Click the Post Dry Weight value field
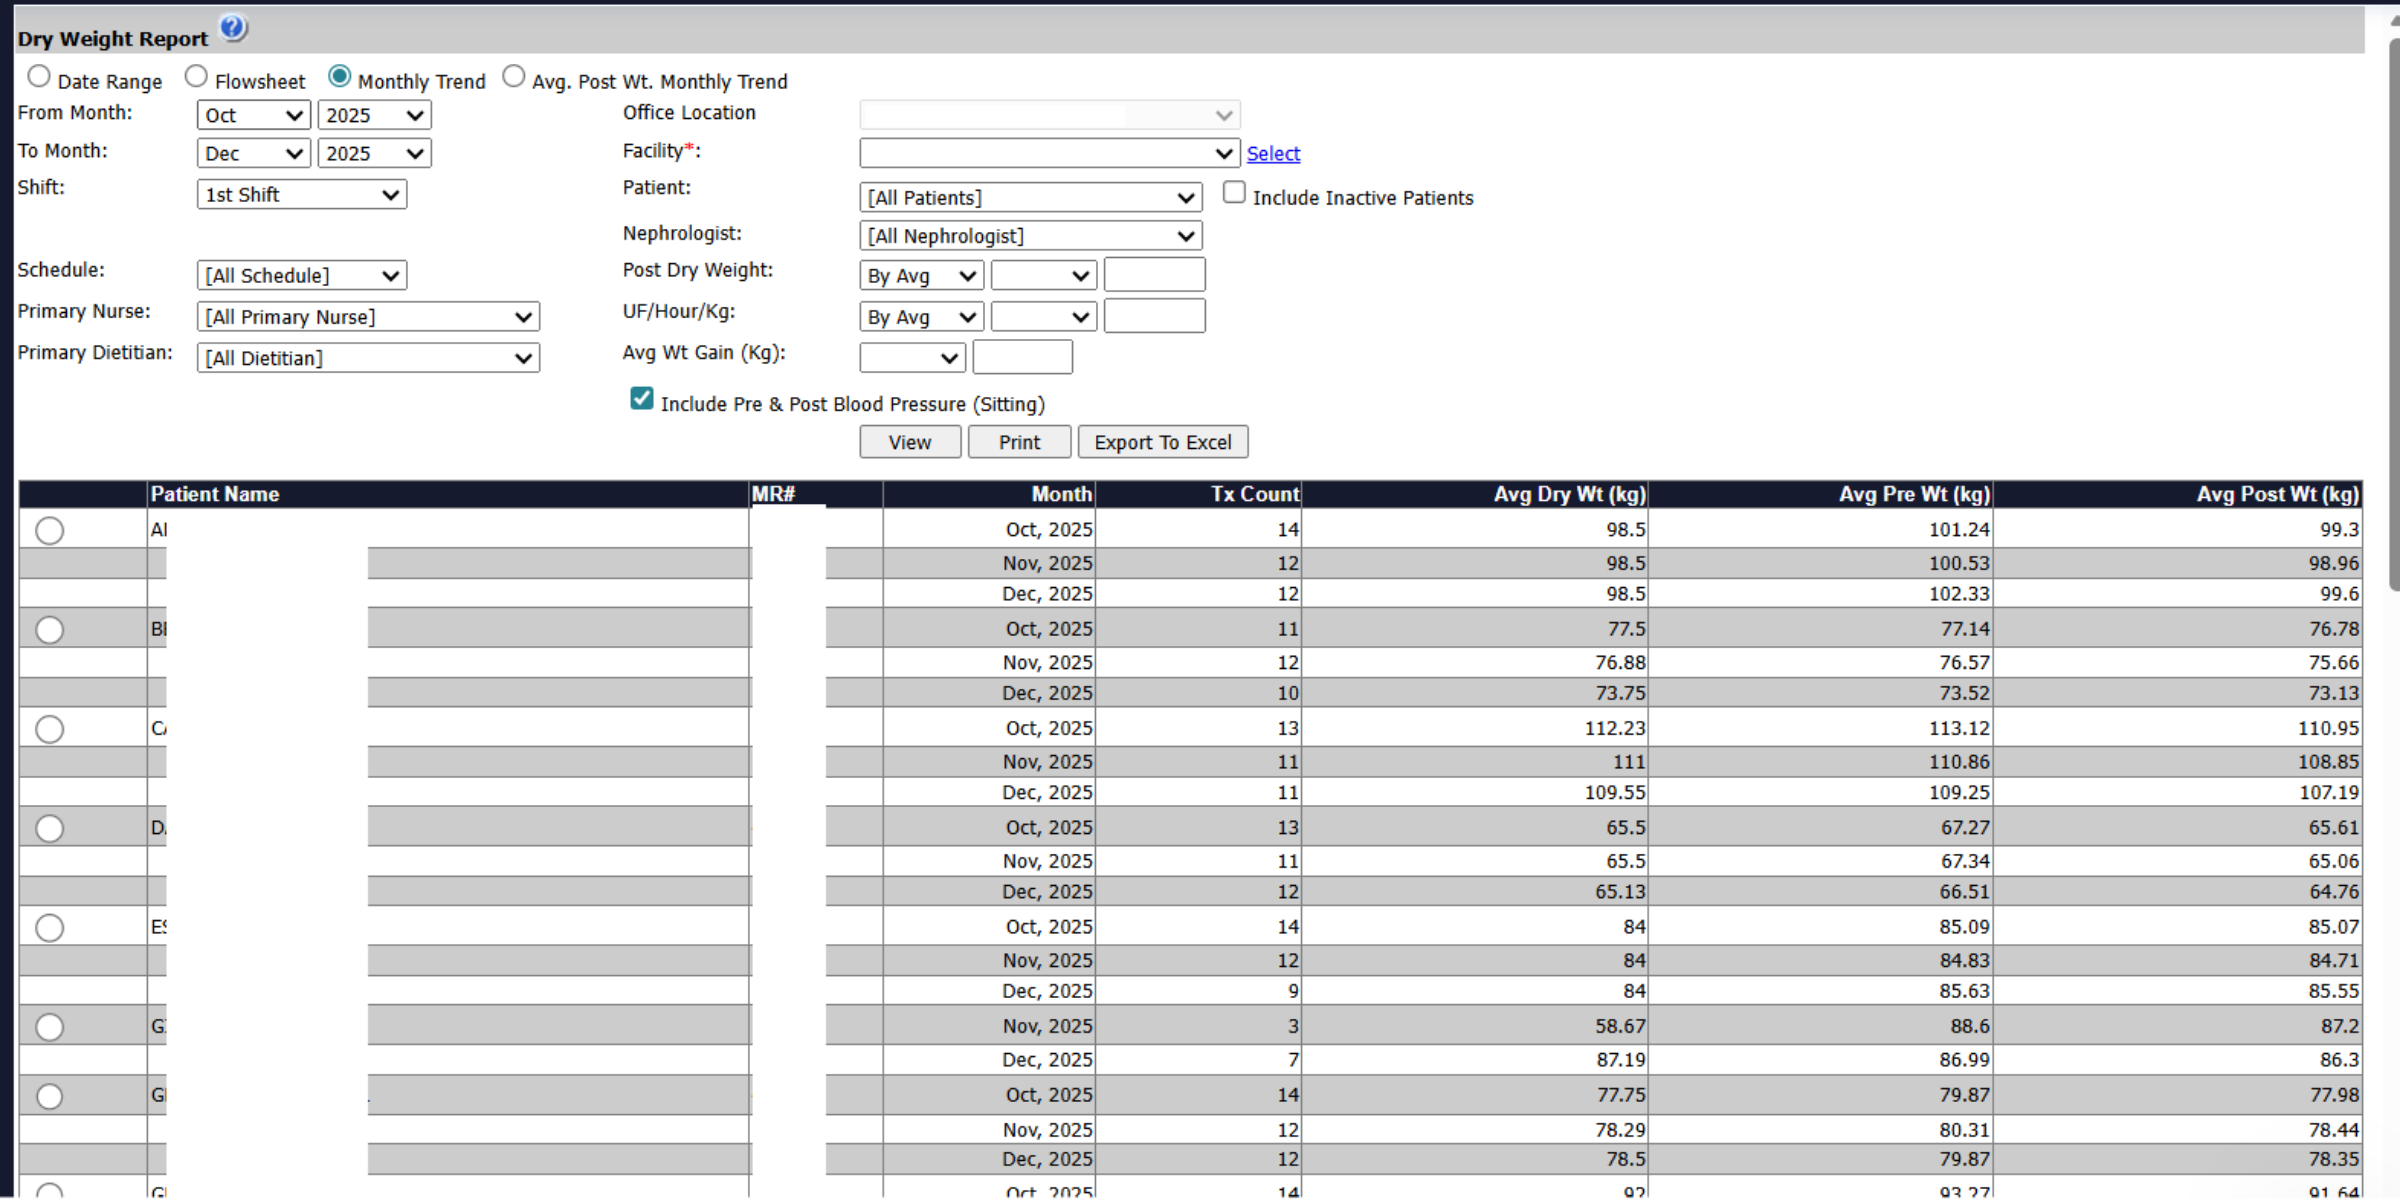 point(1155,274)
